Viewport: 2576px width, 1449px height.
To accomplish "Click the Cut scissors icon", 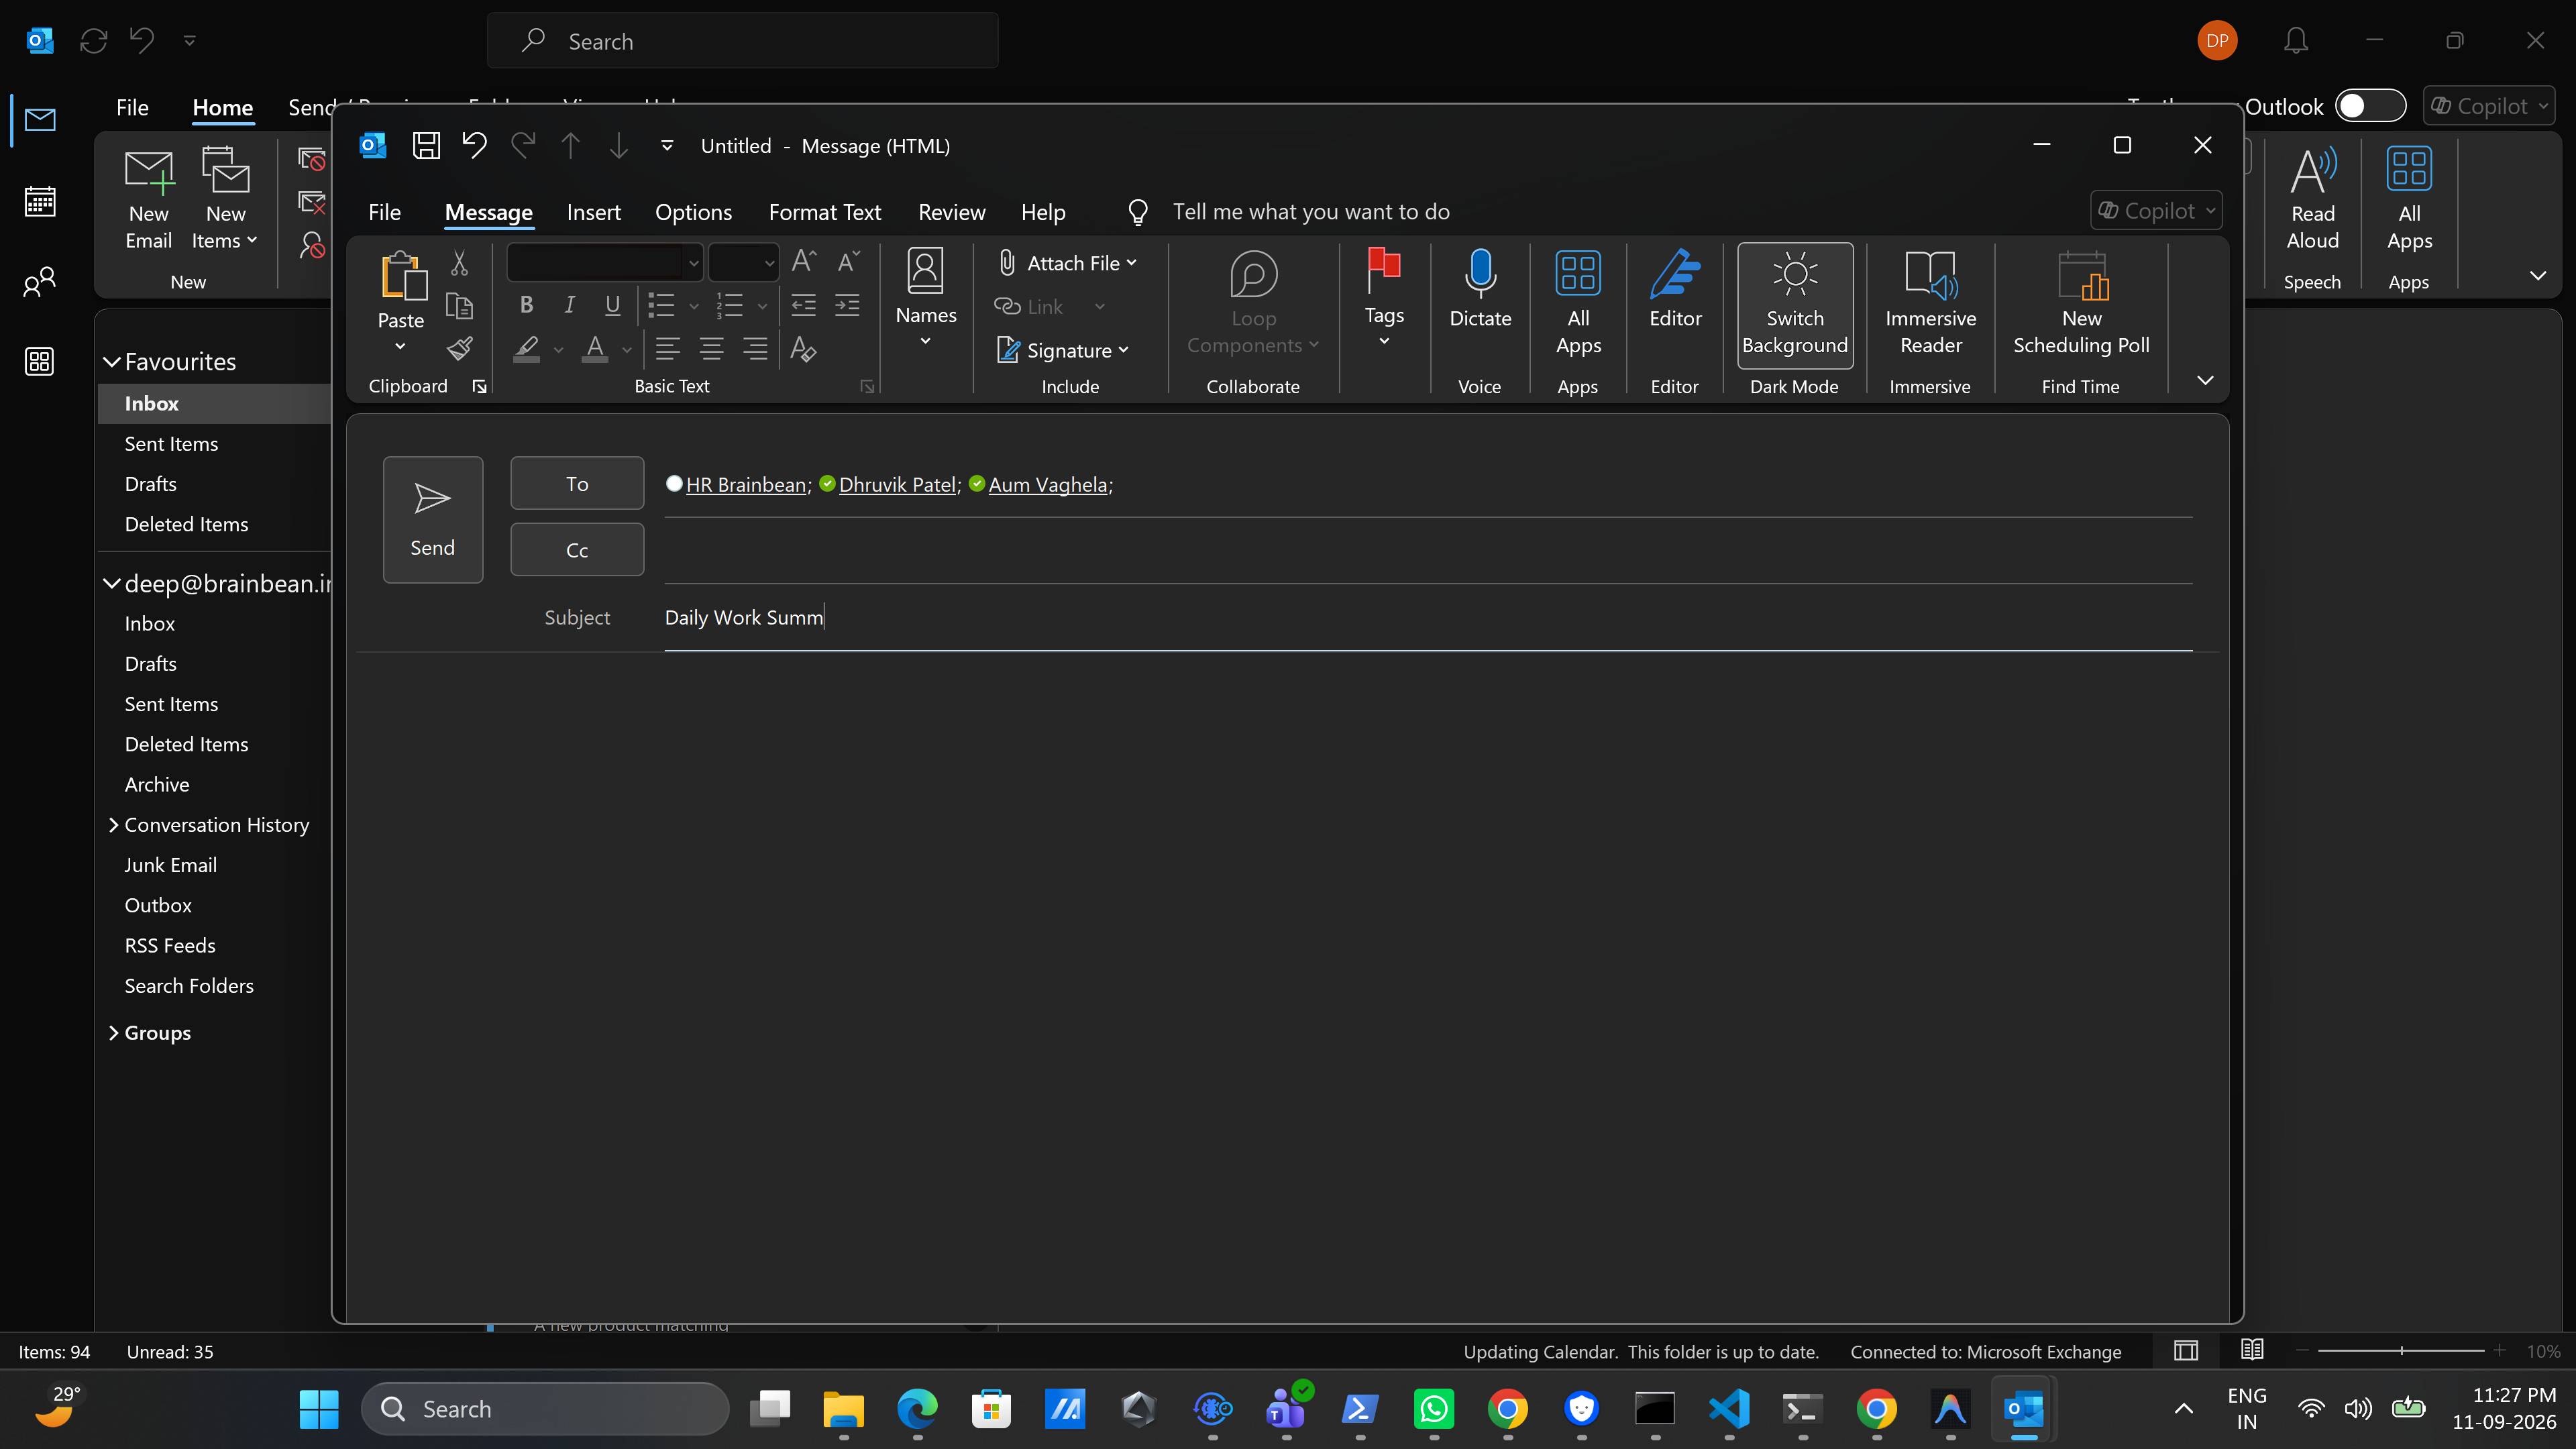I will [459, 263].
